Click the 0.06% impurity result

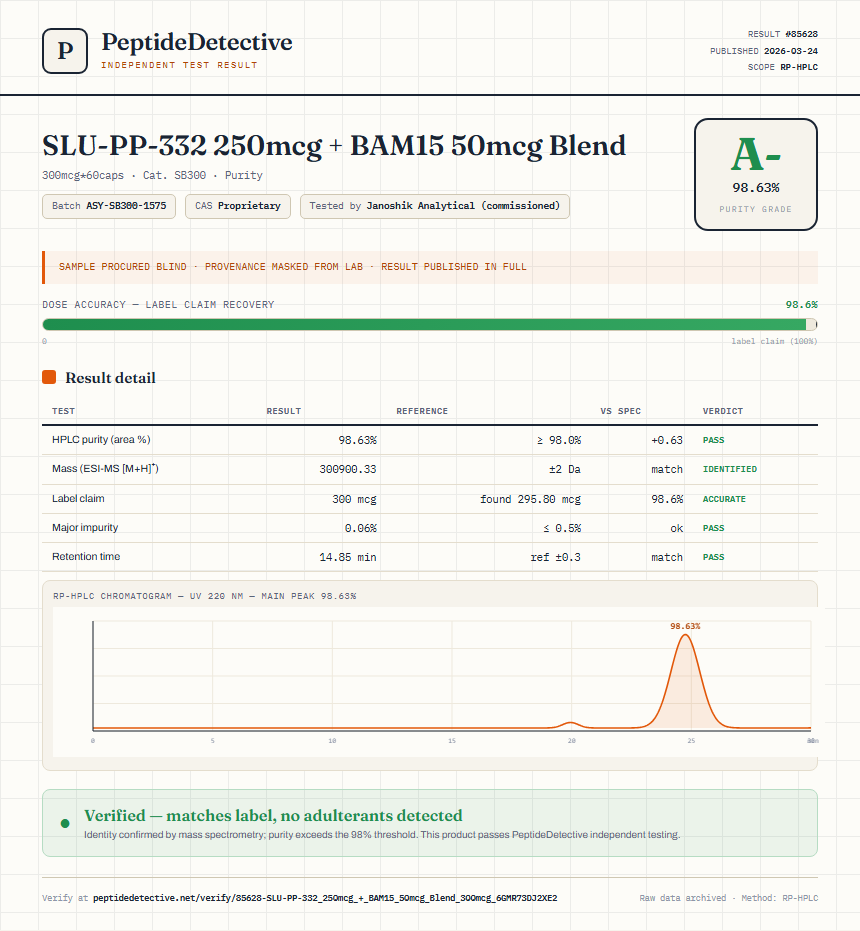[x=361, y=528]
